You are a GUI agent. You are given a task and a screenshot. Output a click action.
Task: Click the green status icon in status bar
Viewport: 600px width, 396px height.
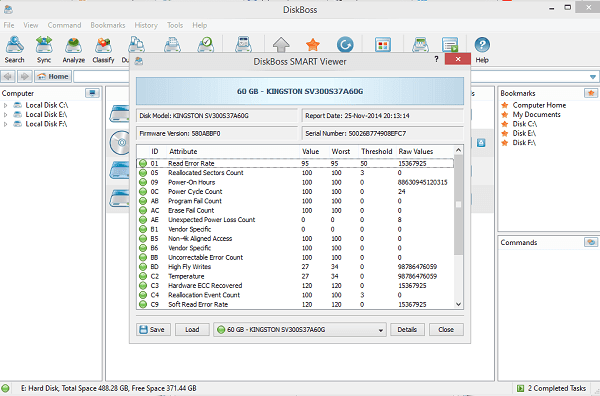pyautogui.click(x=5, y=388)
